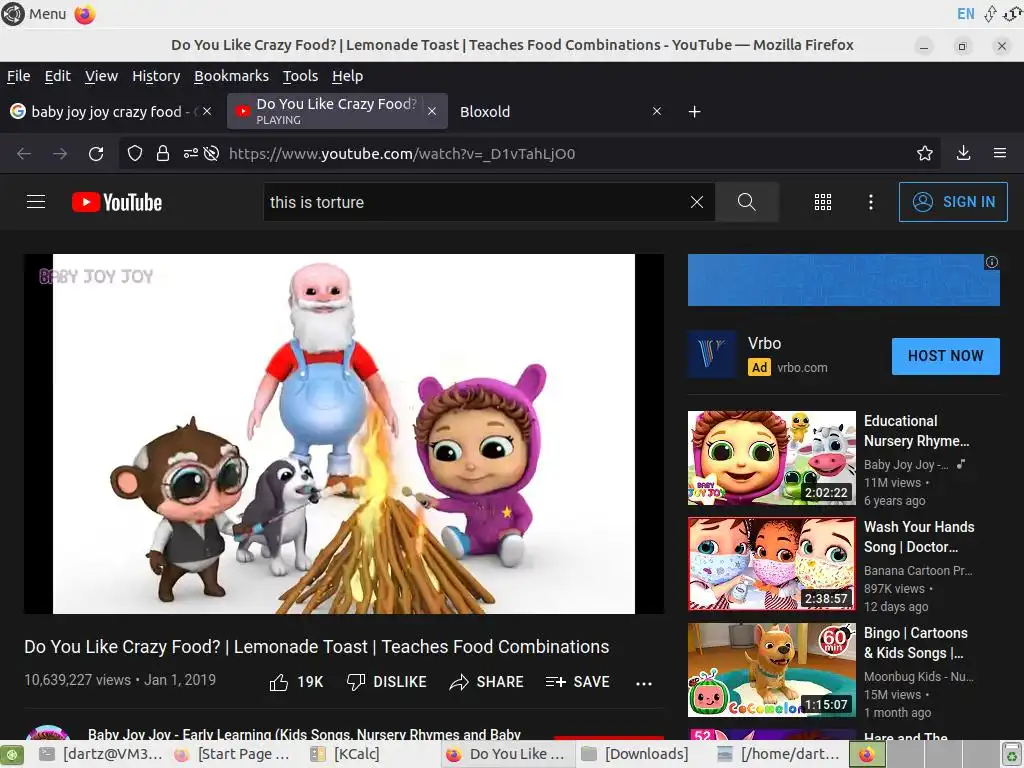Dislike the video with thumbs down
1024x768 pixels.
pos(387,682)
